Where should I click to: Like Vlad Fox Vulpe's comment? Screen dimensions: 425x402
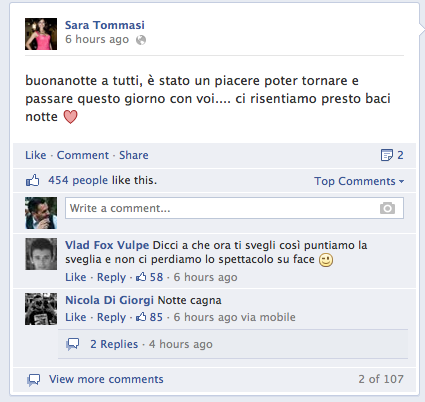pyautogui.click(x=76, y=277)
